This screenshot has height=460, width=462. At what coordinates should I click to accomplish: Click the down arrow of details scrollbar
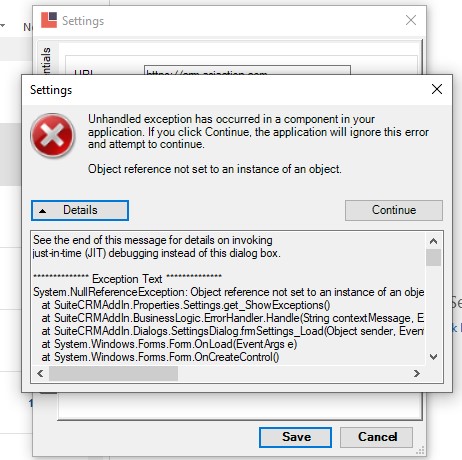pos(433,357)
